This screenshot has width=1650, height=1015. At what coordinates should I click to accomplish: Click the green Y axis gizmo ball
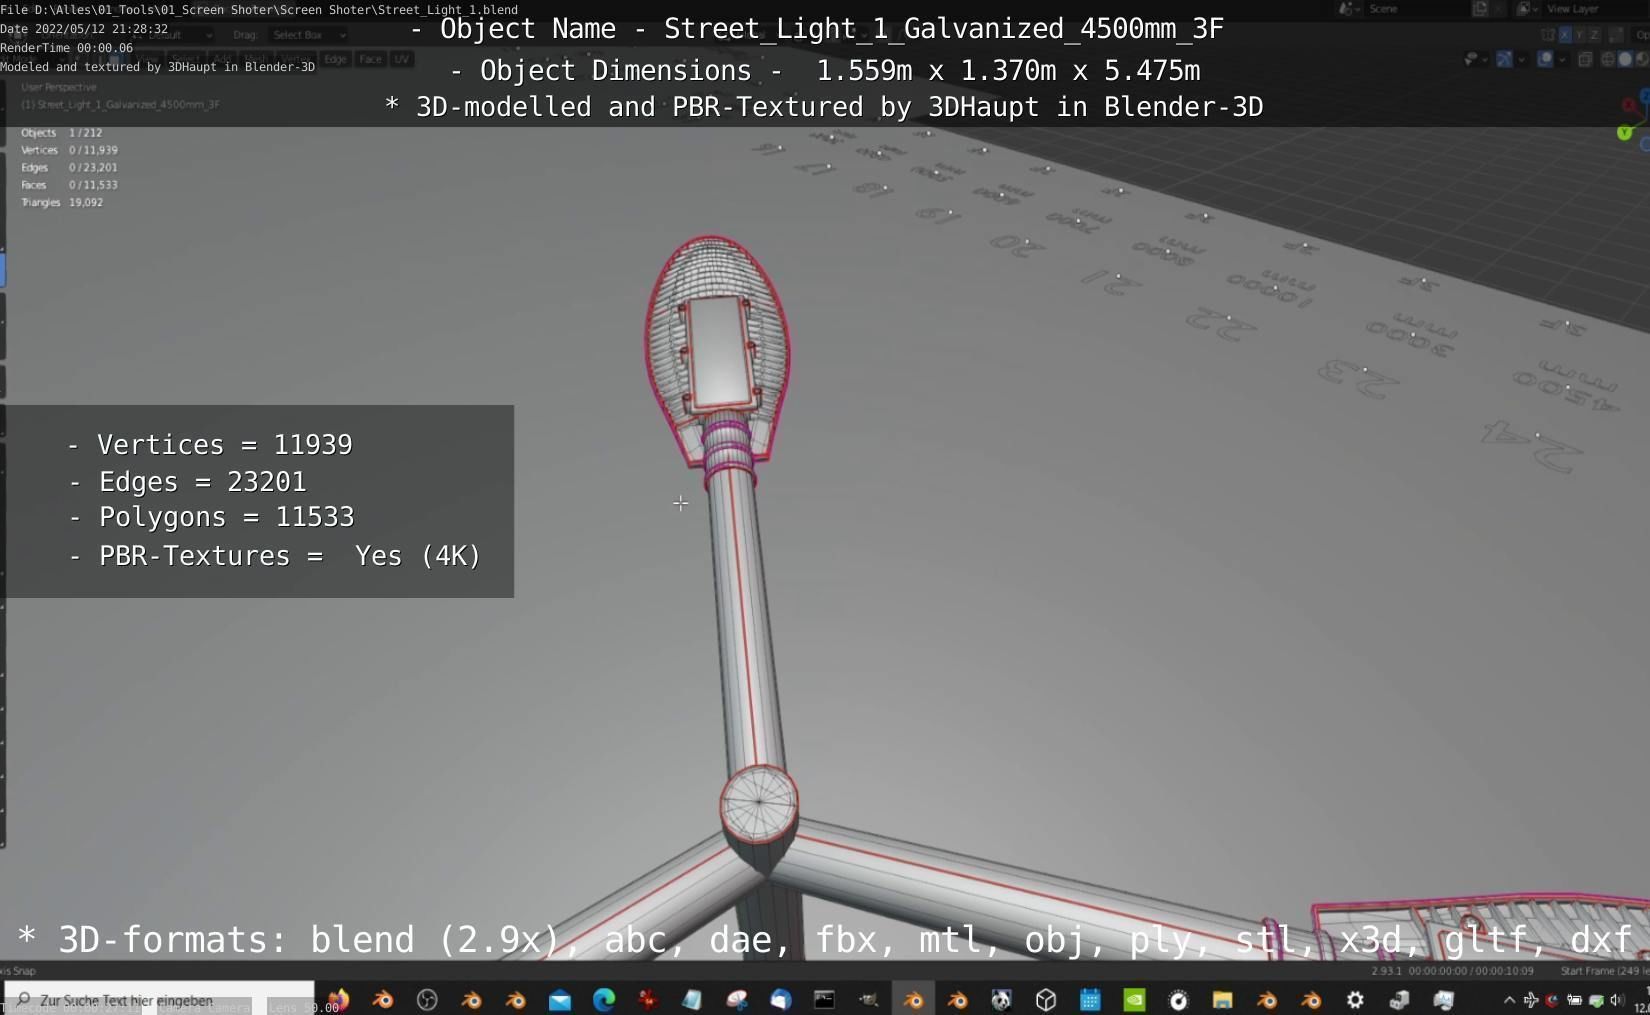[x=1625, y=132]
